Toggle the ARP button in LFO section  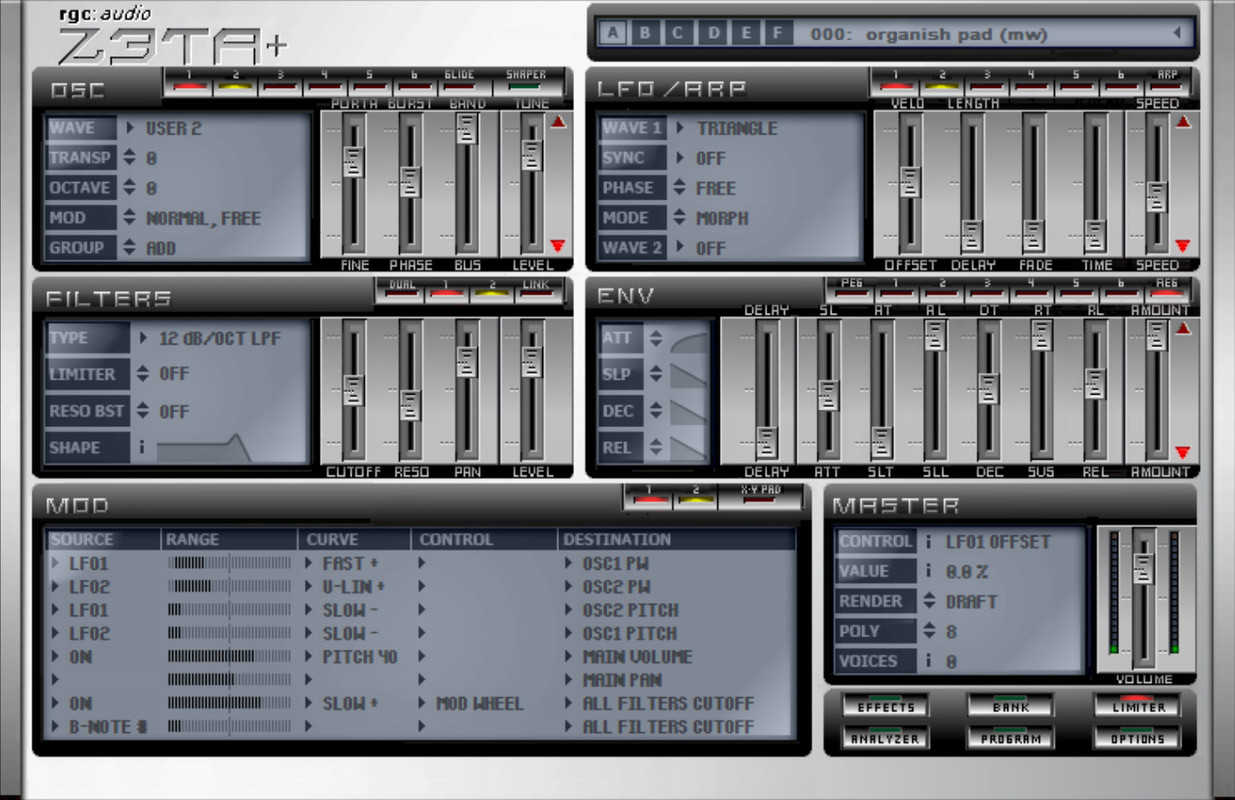pos(1167,82)
